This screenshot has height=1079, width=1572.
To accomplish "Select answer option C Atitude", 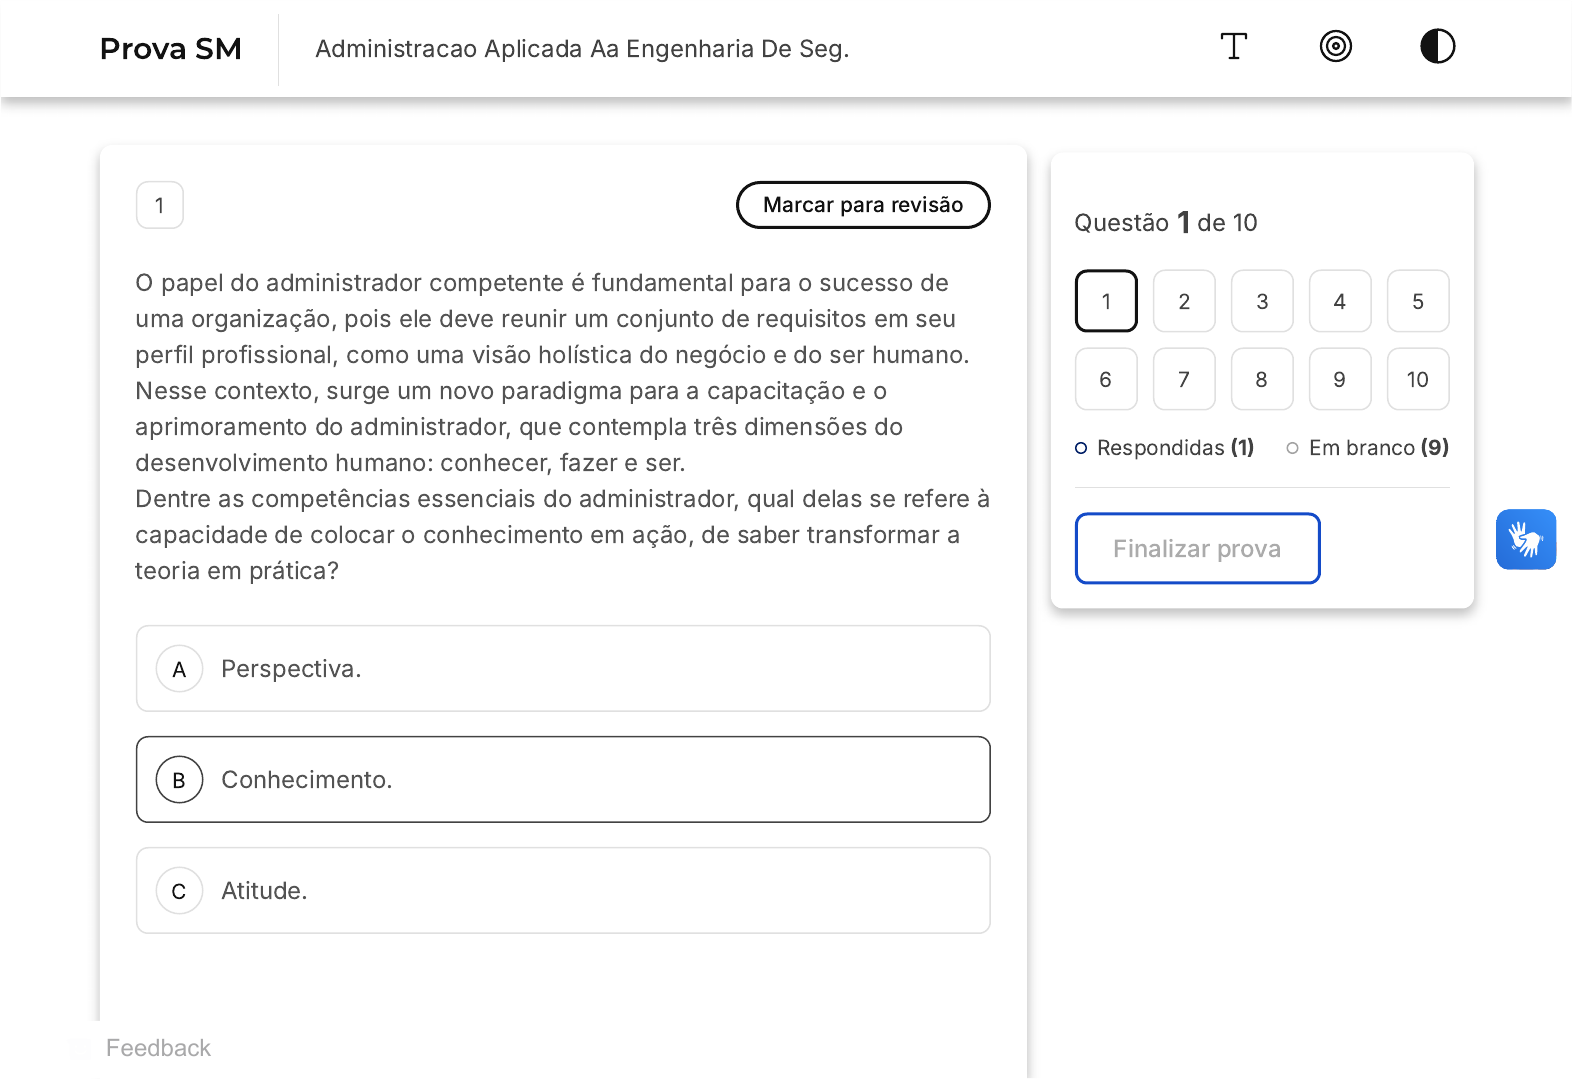I will 563,891.
